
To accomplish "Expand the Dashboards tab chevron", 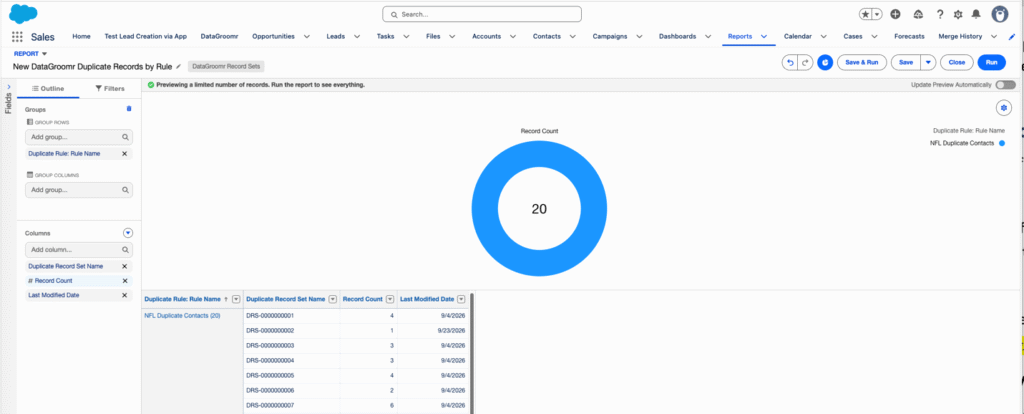I will coord(708,37).
